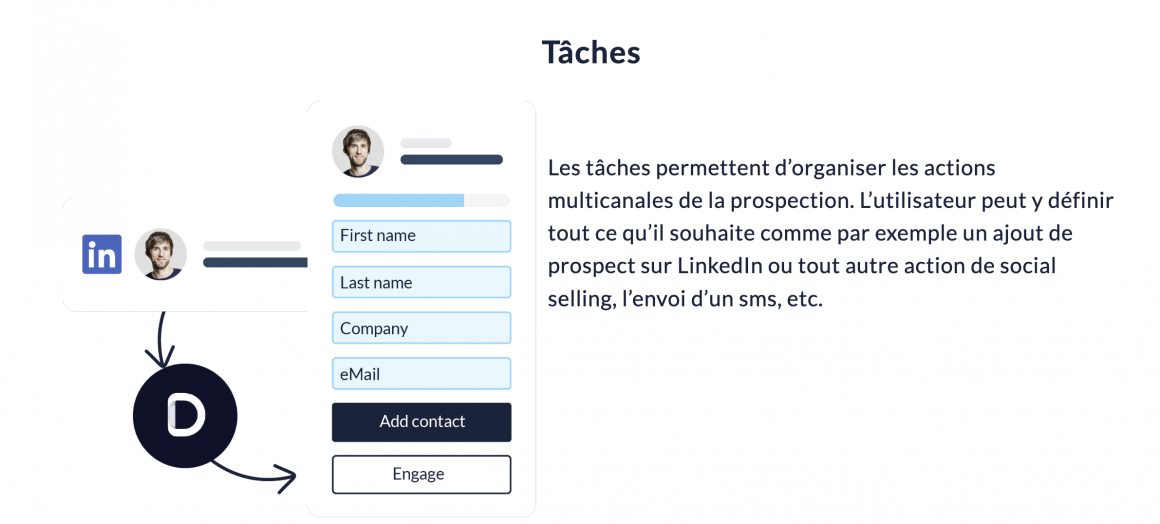
Task: Click the paragraph describing les tâches
Action: [x=830, y=233]
